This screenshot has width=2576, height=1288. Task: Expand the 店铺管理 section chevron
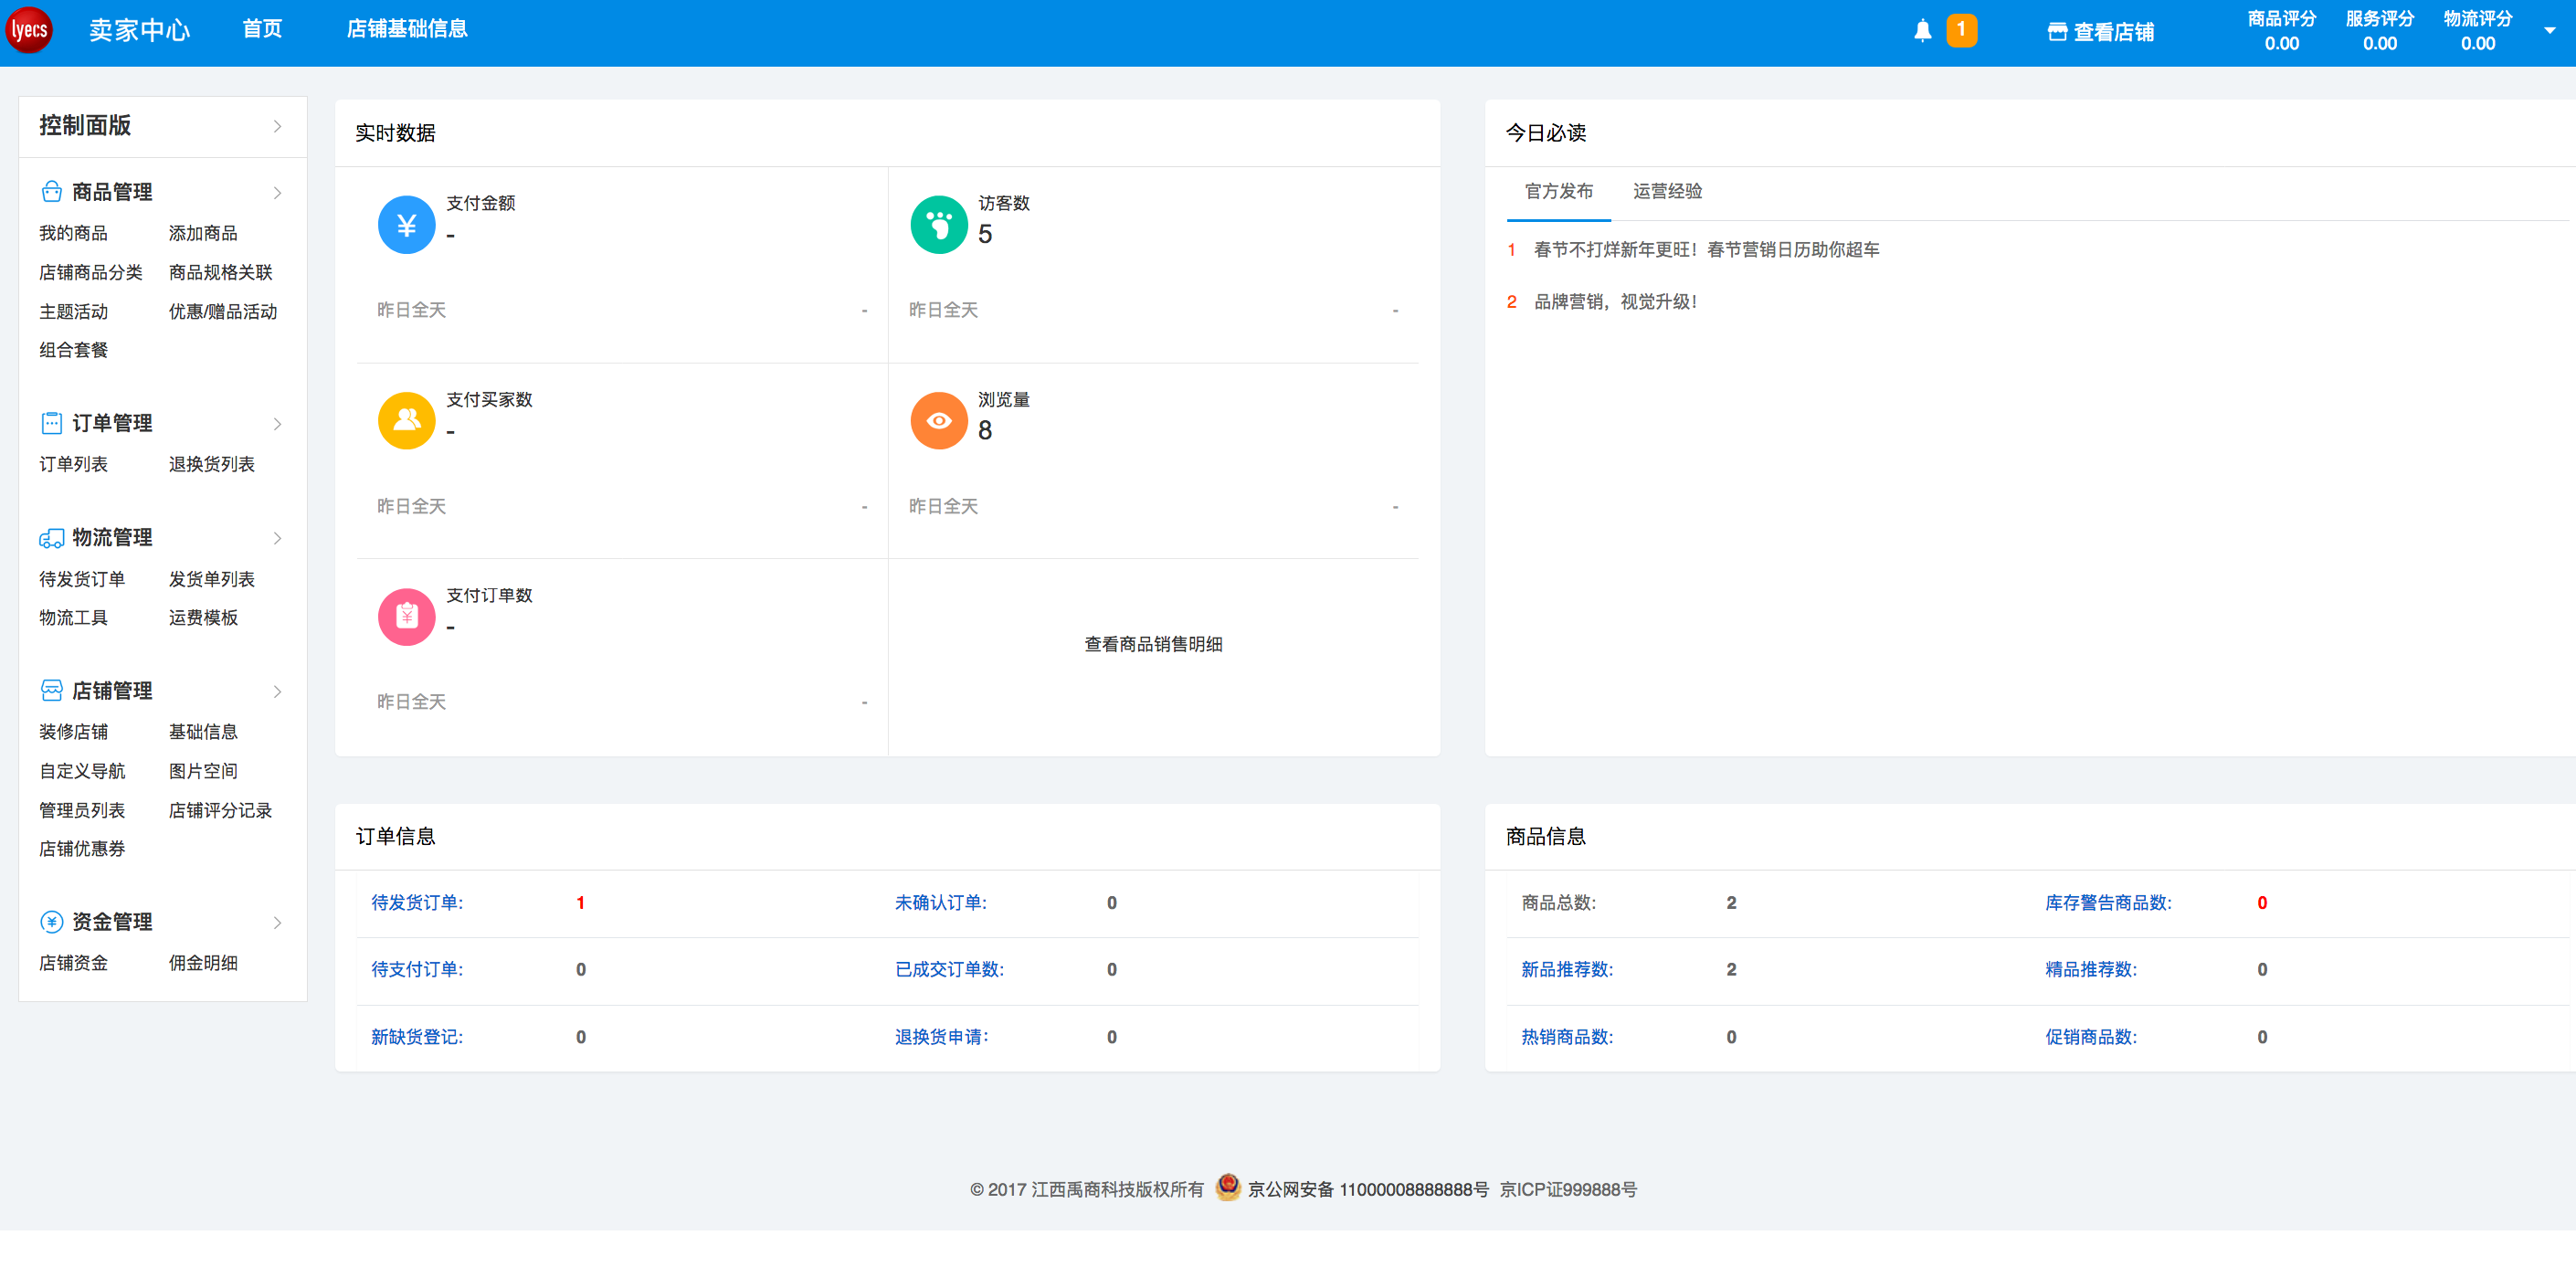point(277,692)
